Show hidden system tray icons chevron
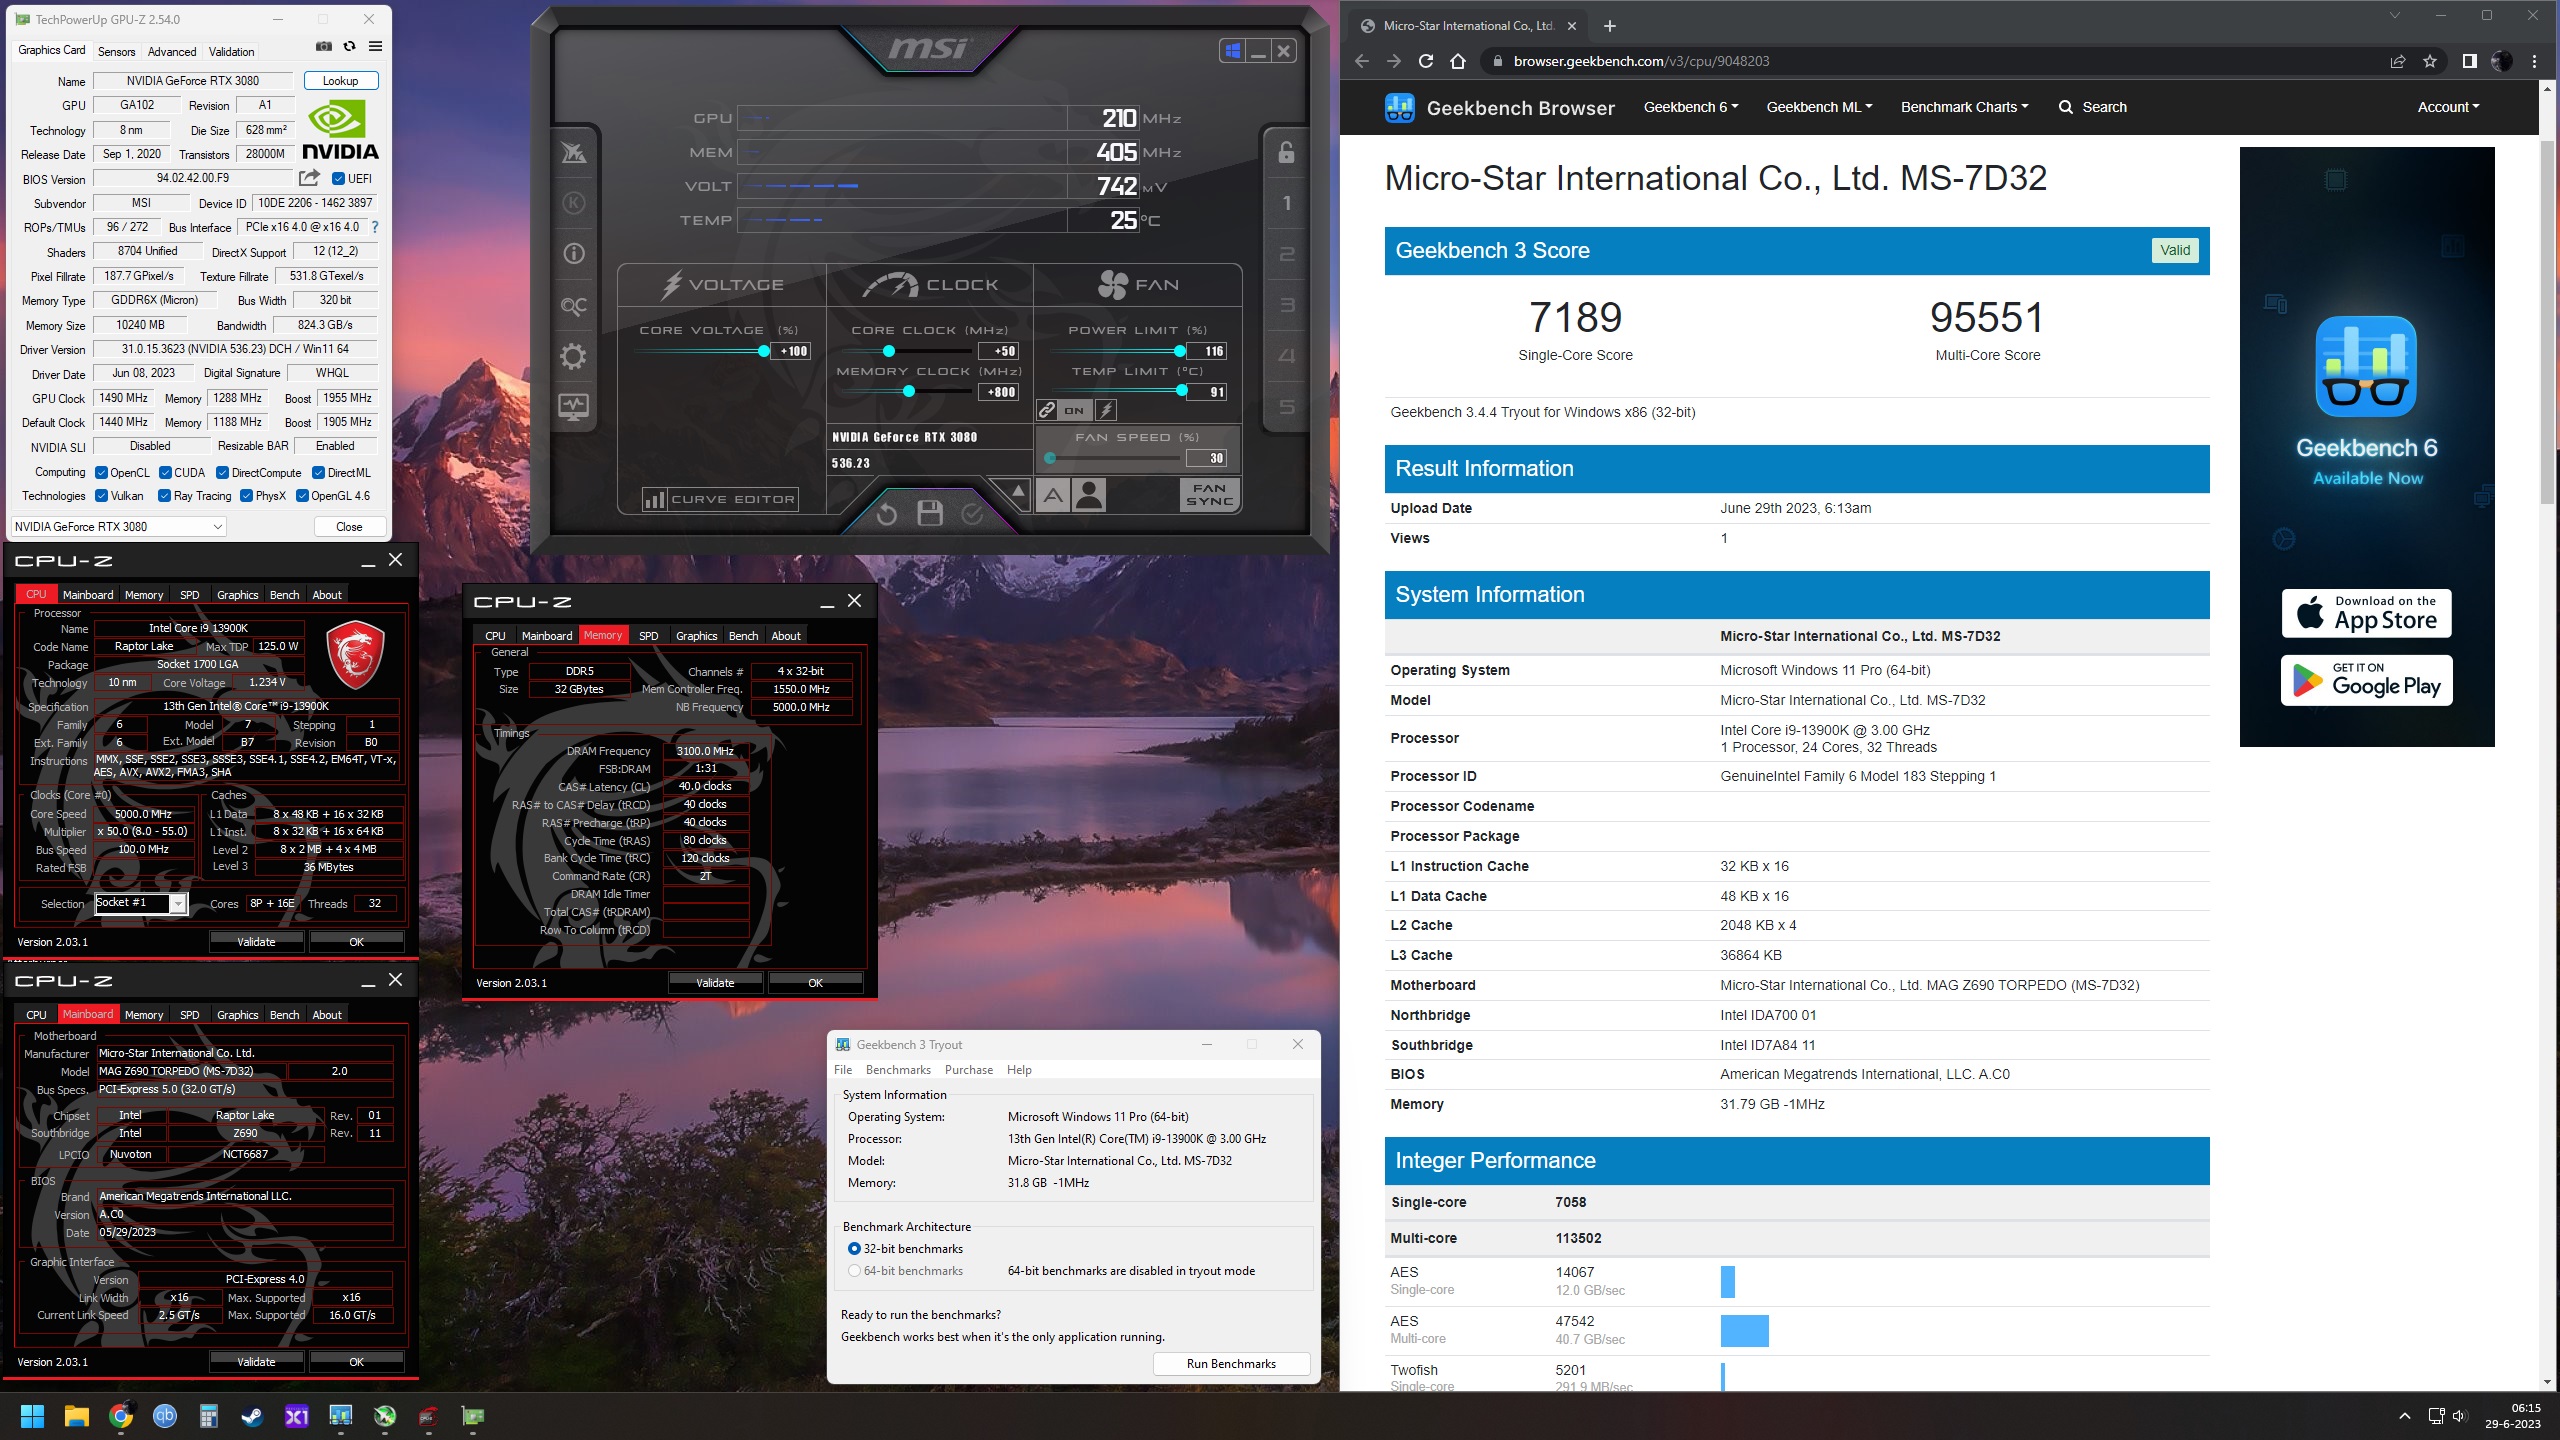 (2404, 1416)
